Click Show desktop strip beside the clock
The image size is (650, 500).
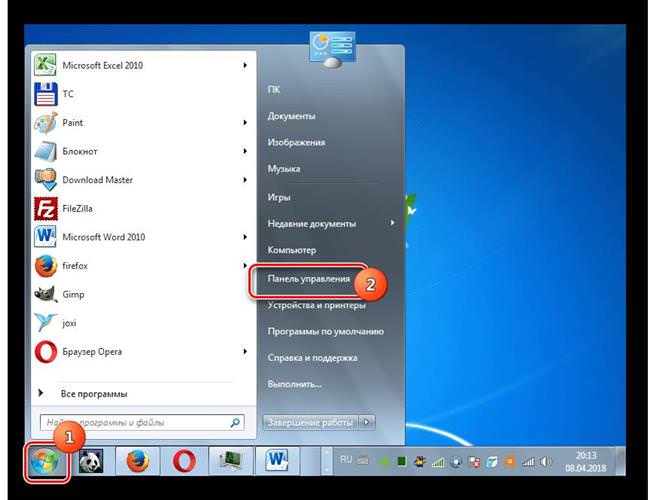coord(621,461)
